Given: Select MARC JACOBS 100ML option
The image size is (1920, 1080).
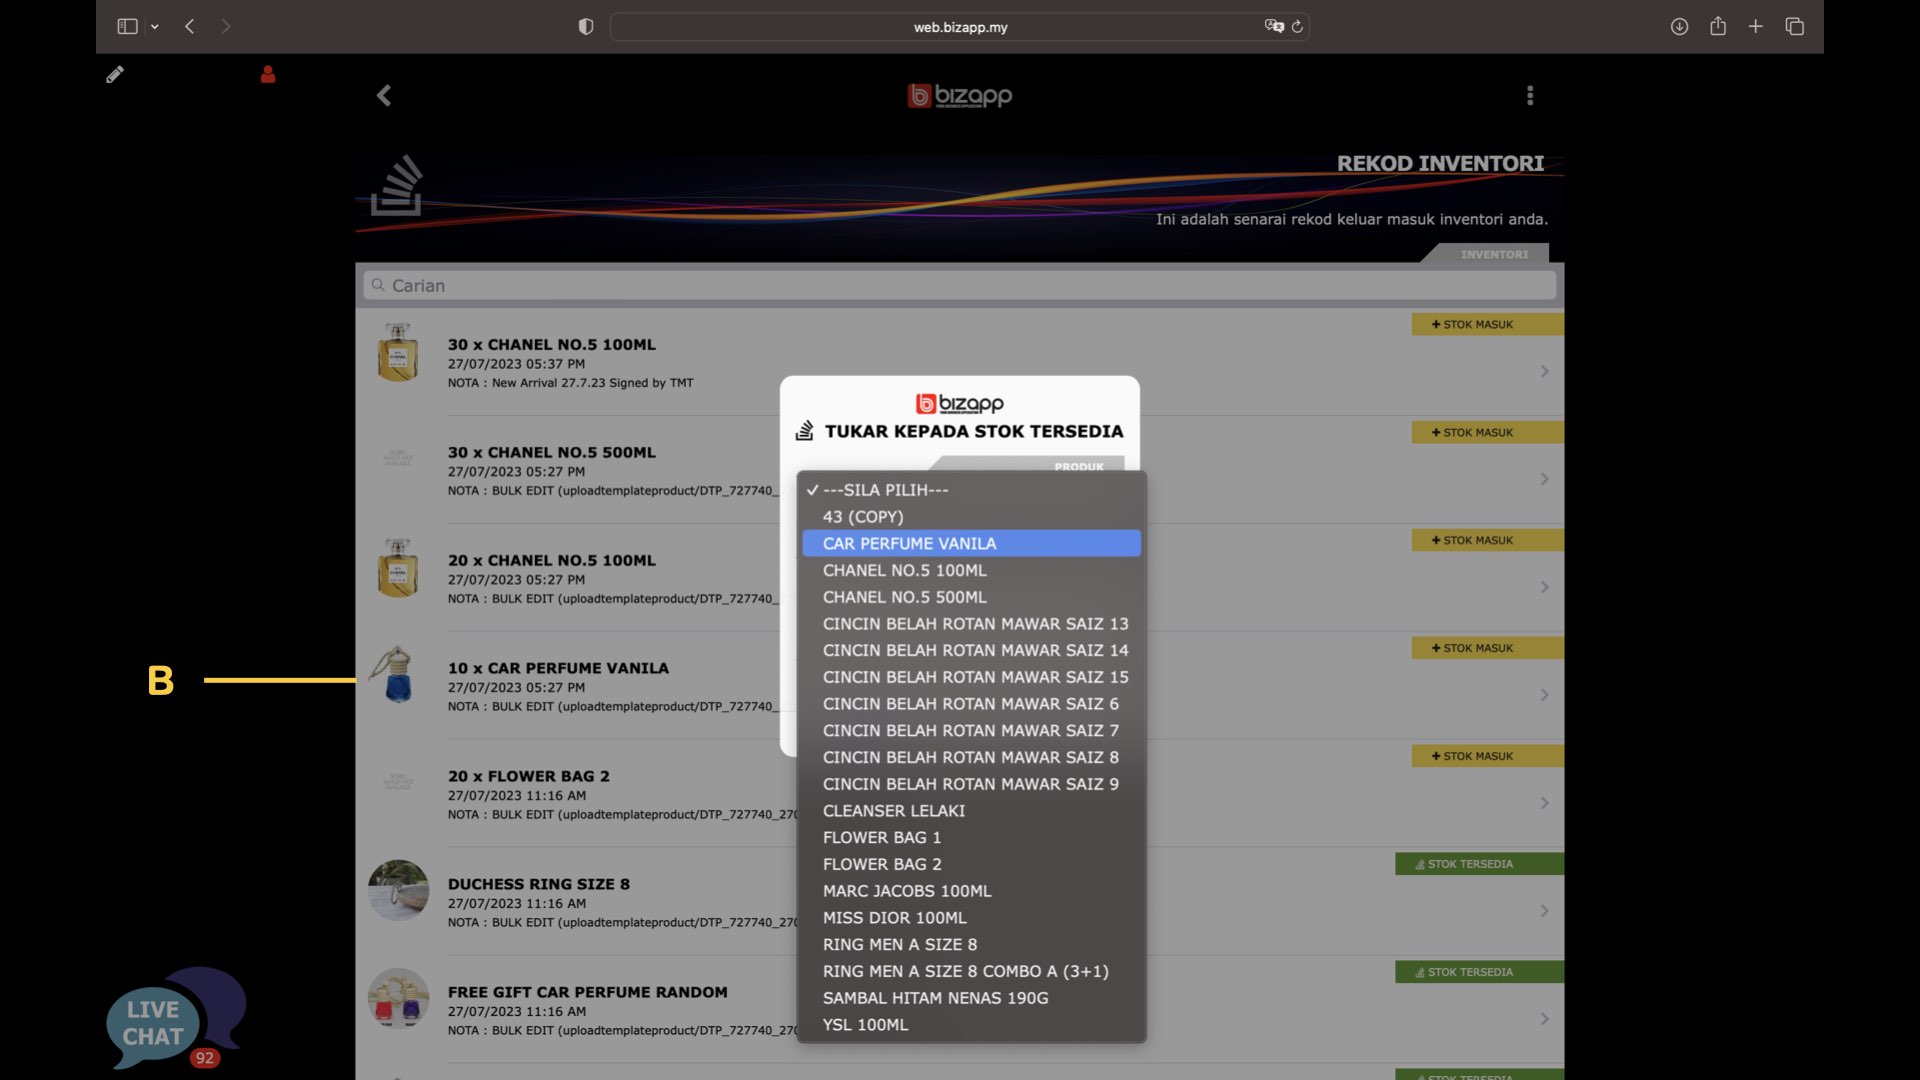Looking at the screenshot, I should 971,891.
